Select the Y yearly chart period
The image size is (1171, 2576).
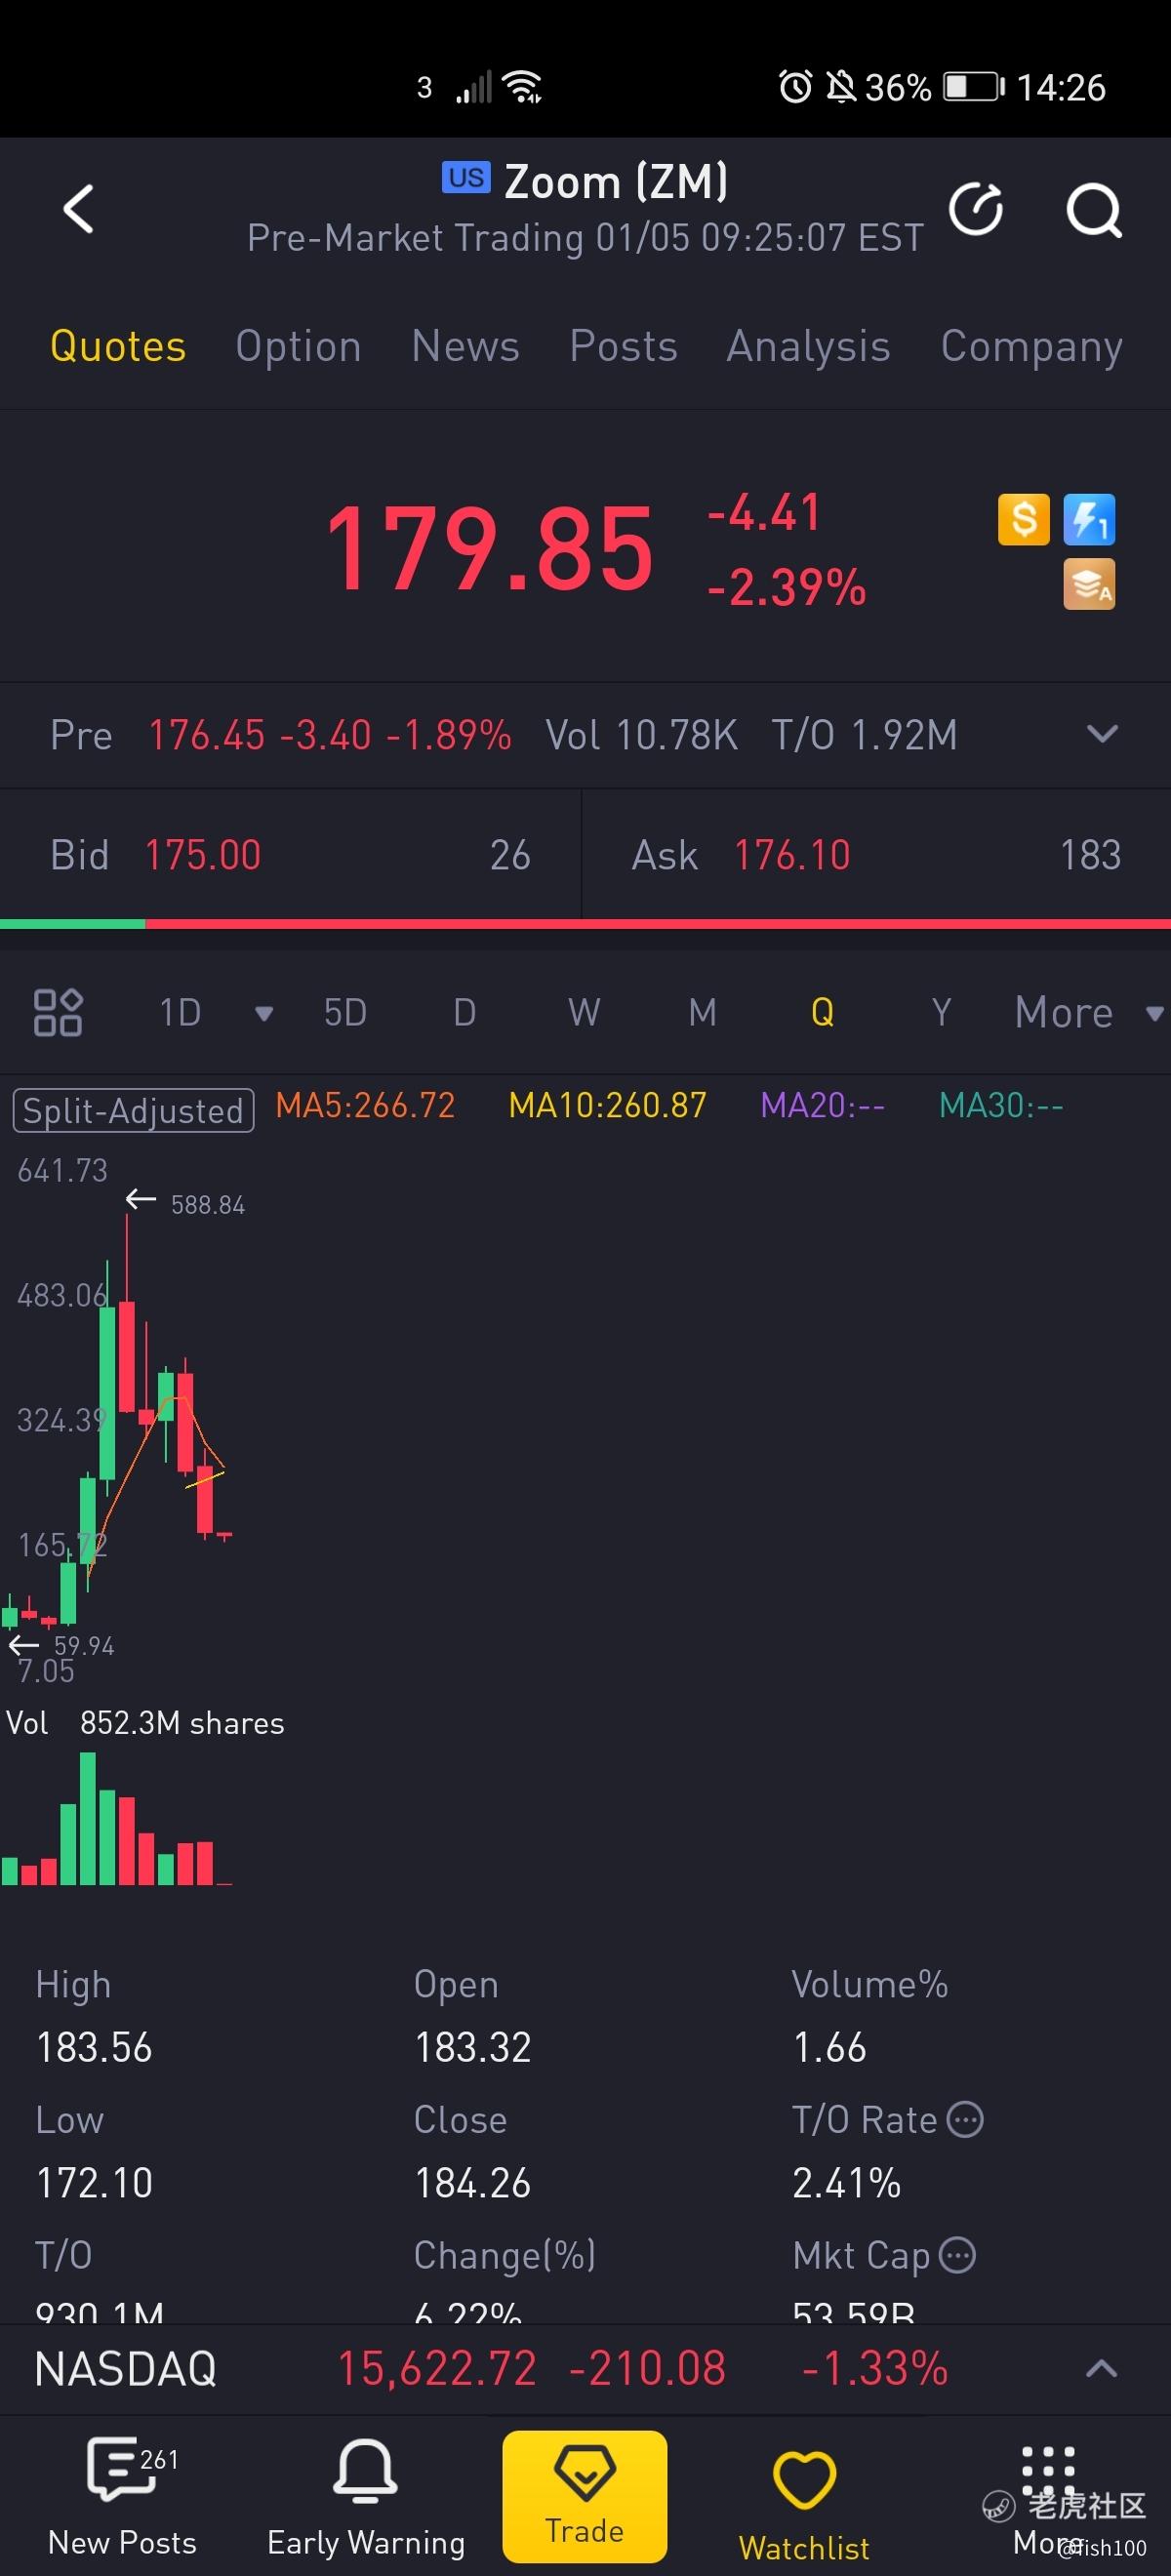(x=941, y=1012)
